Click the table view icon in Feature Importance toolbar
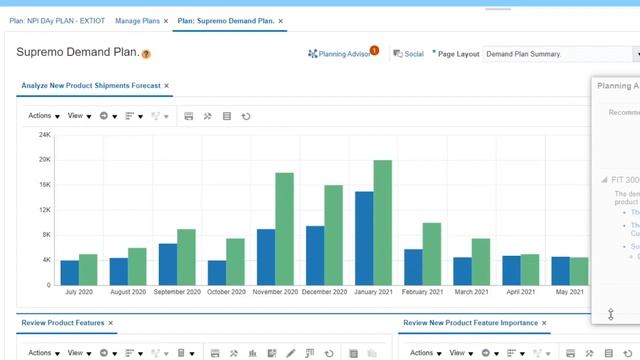This screenshot has width=640, height=360. pyautogui.click(x=609, y=353)
